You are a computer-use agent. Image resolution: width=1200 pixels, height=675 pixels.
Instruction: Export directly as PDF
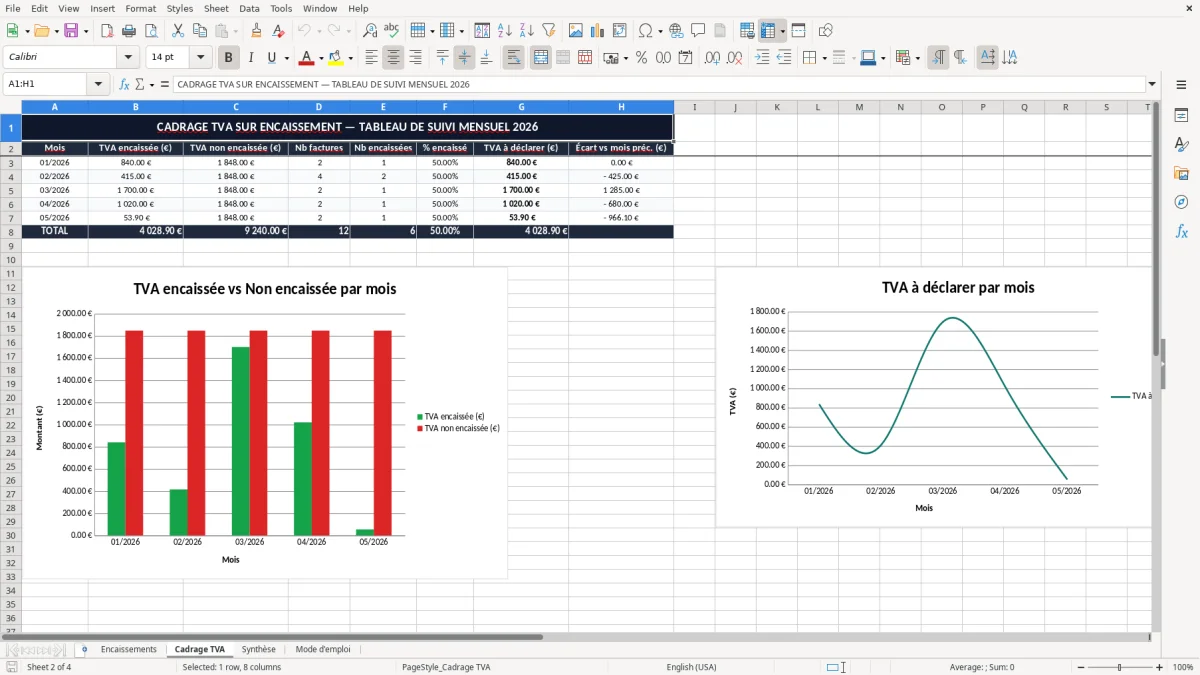106,31
